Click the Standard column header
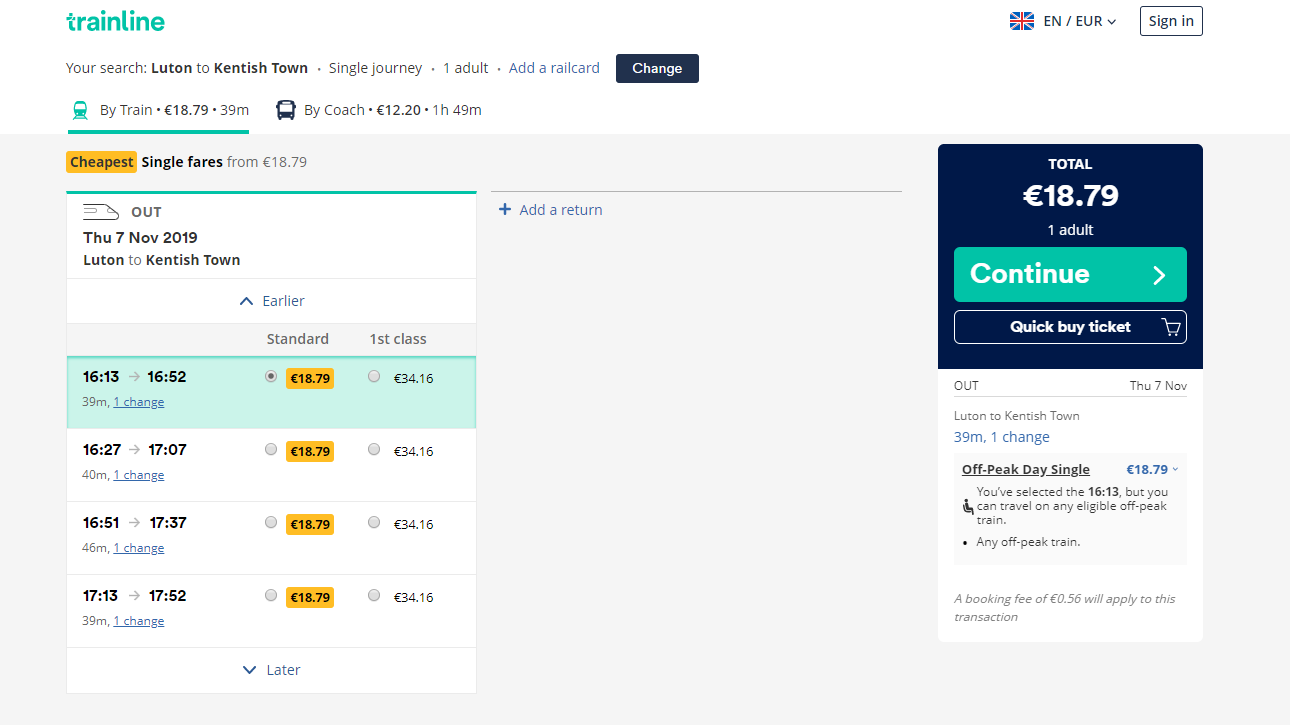 point(298,339)
